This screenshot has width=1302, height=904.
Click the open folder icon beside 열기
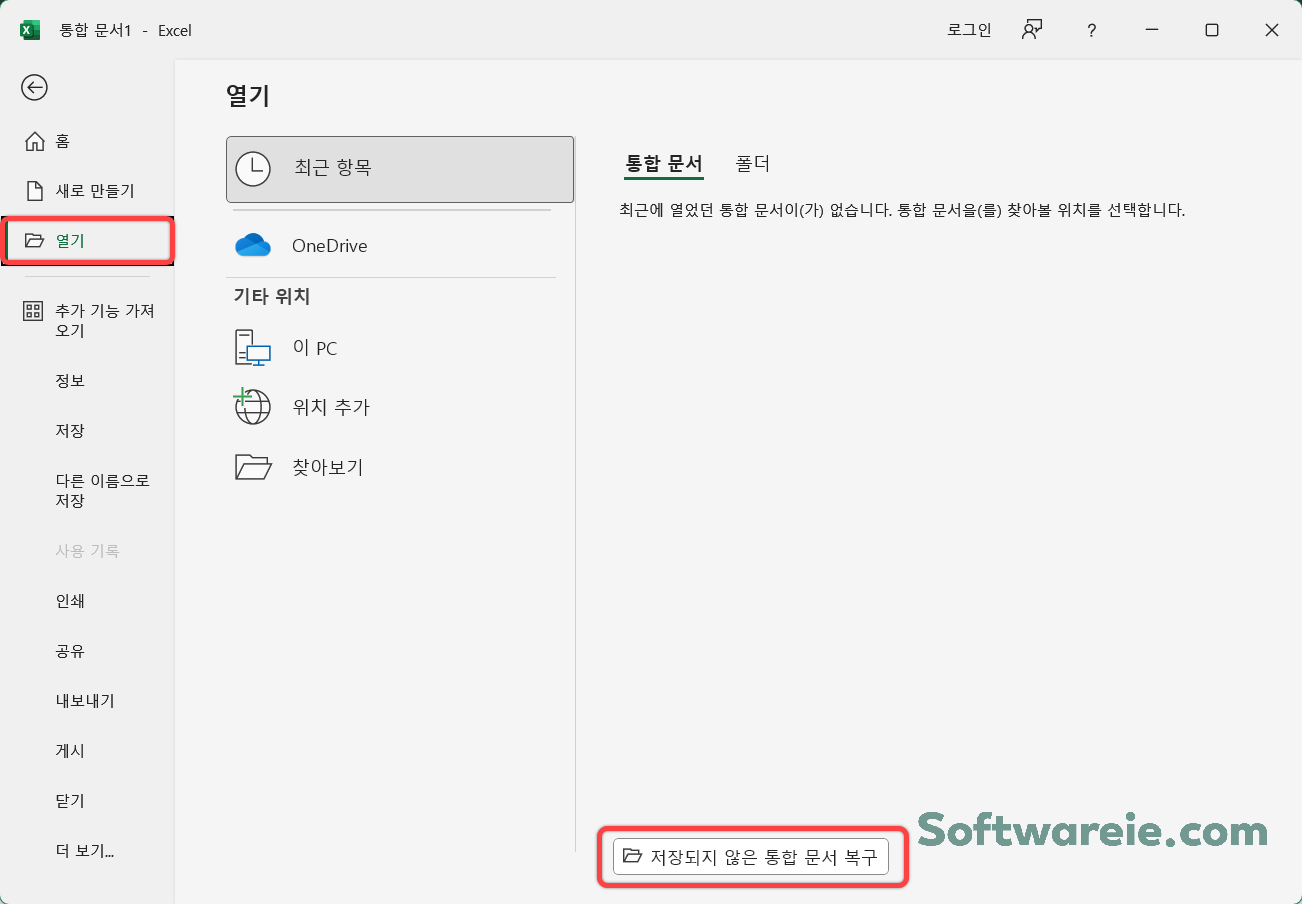point(35,240)
